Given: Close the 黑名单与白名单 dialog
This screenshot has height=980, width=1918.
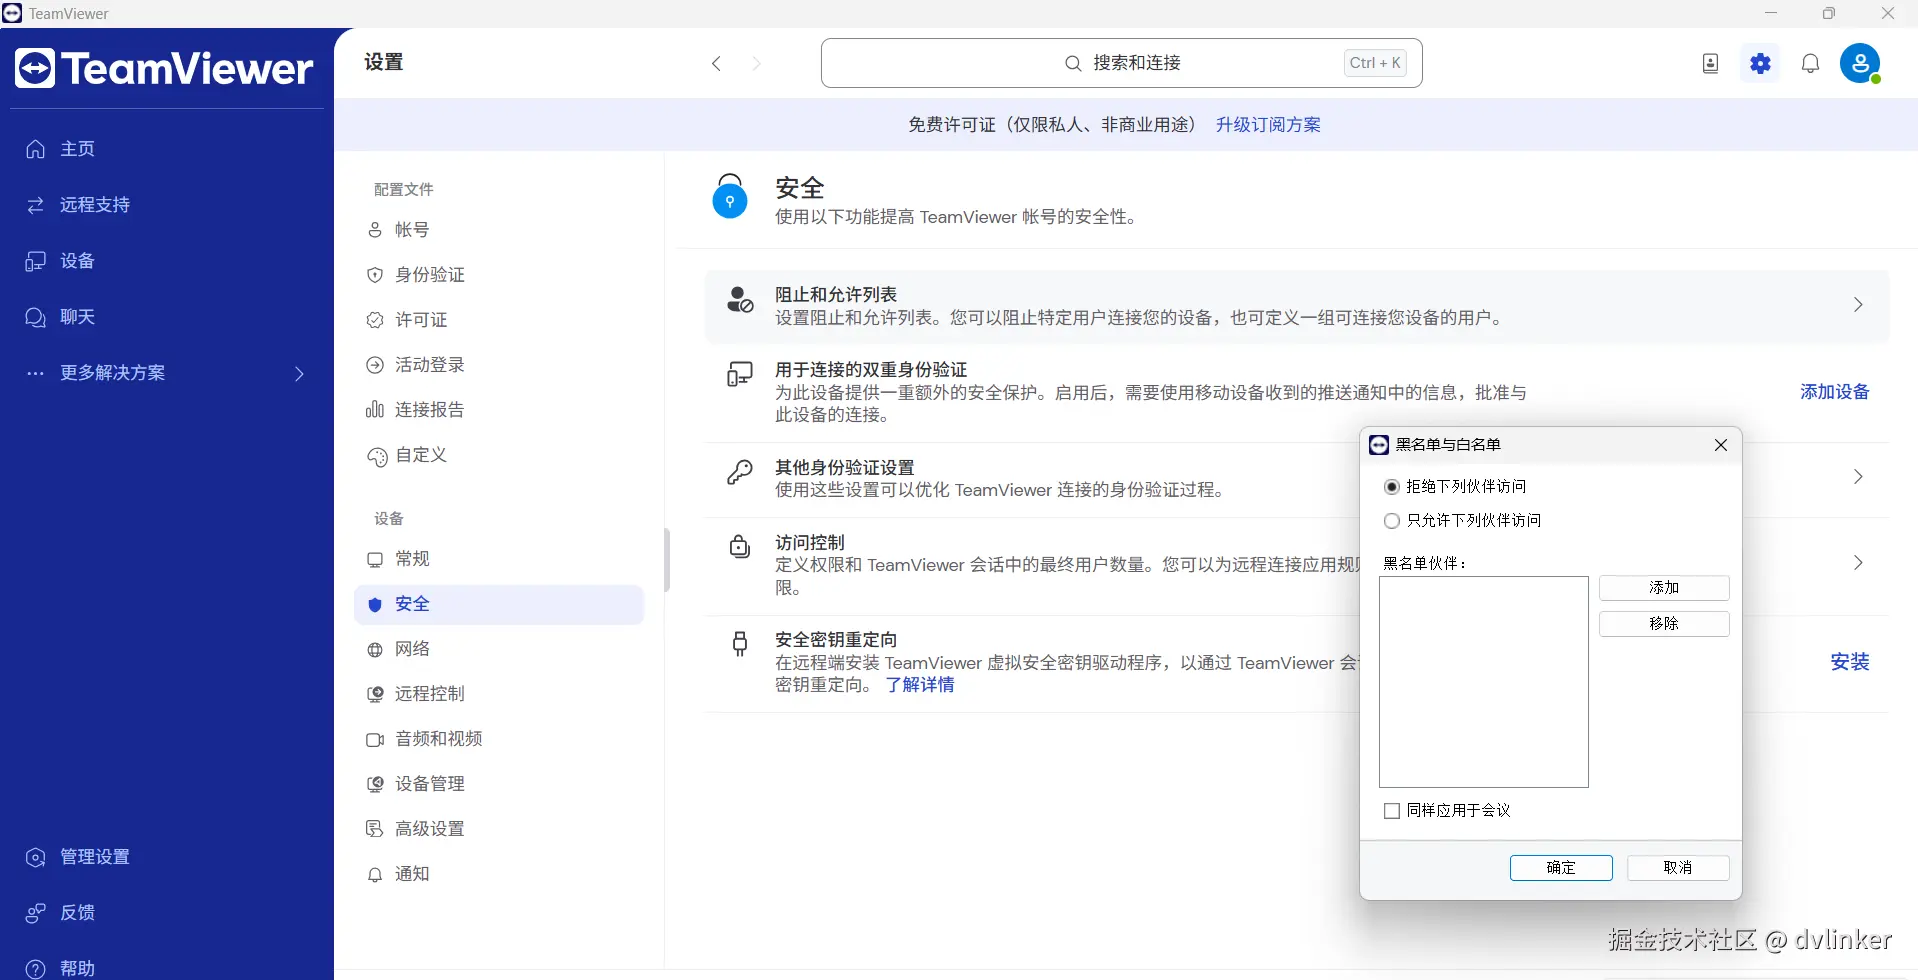Looking at the screenshot, I should tap(1721, 445).
